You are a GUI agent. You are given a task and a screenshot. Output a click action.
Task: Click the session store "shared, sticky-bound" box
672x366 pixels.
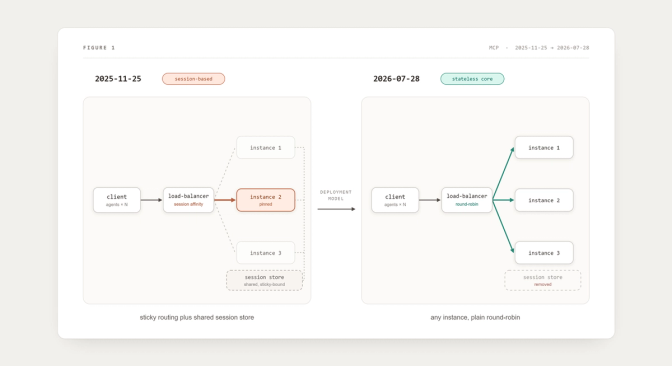[x=264, y=280]
